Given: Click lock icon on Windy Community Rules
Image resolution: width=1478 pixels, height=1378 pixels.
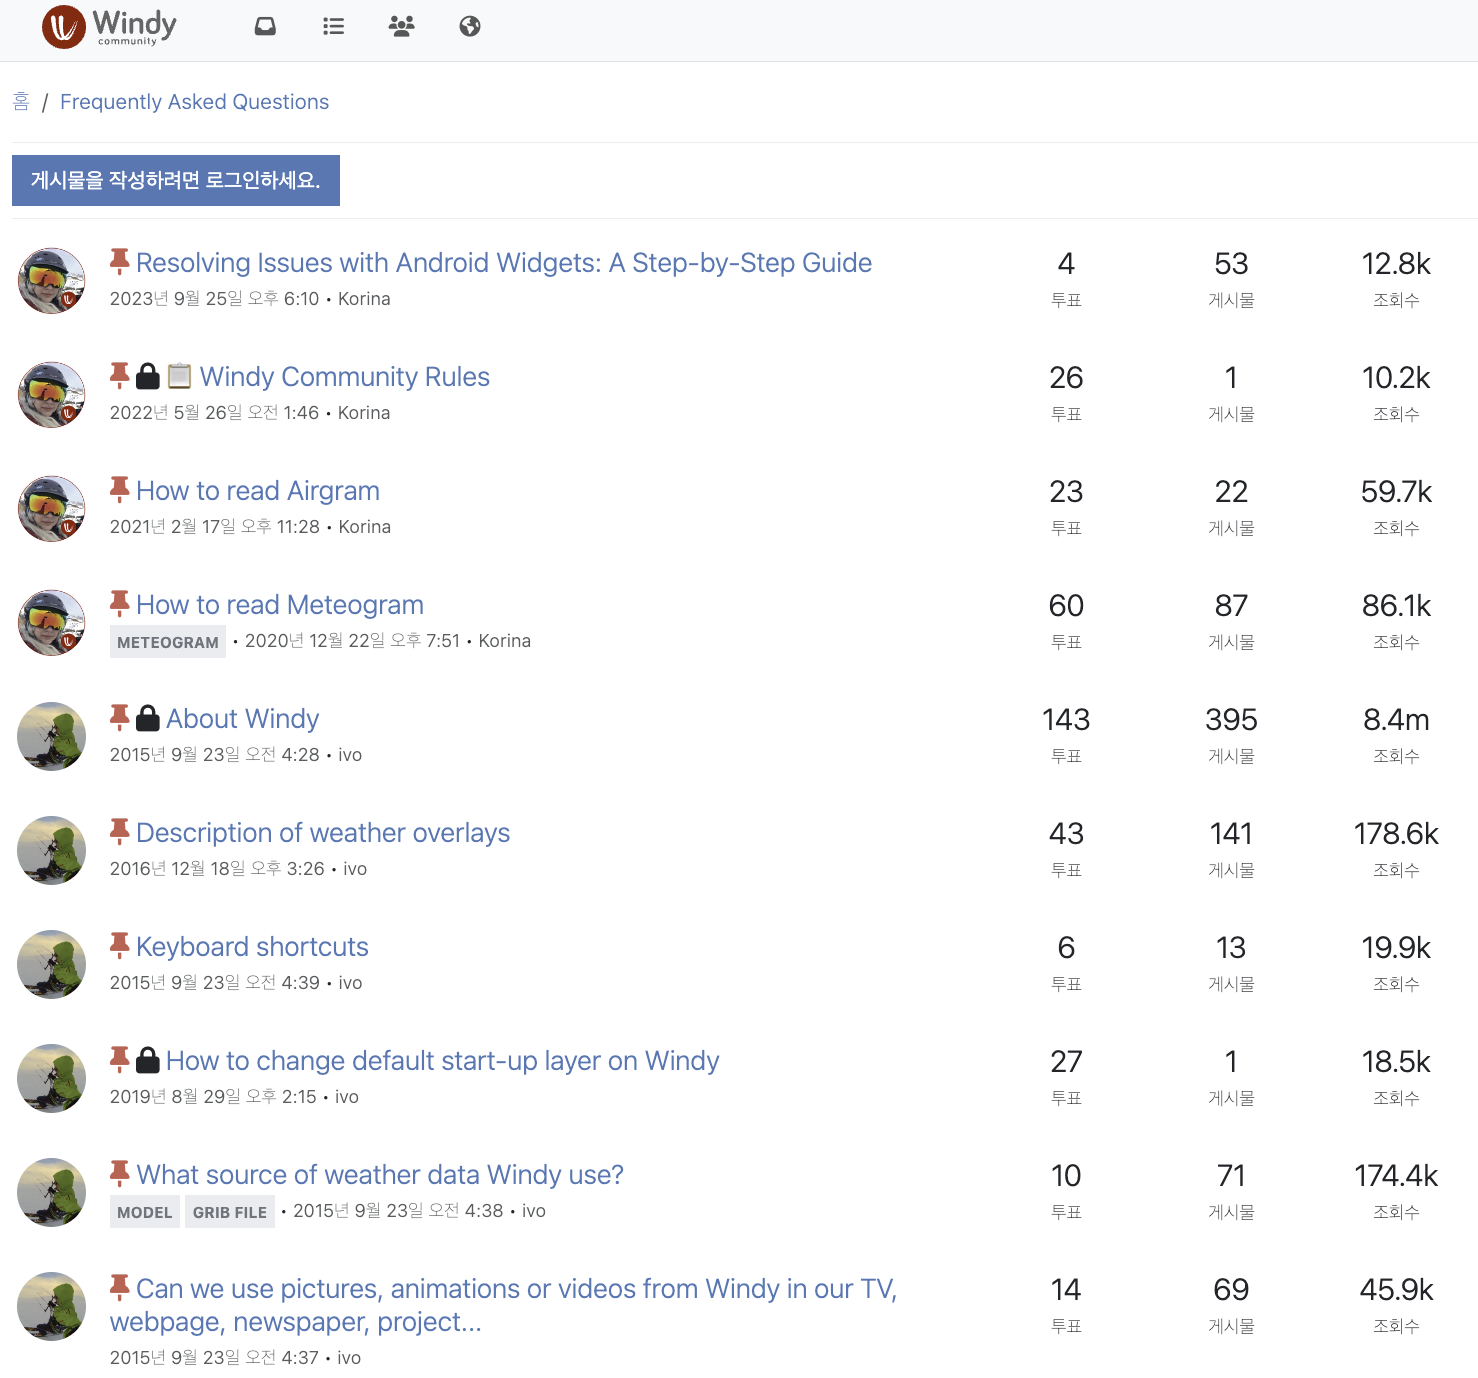Looking at the screenshot, I should (148, 376).
